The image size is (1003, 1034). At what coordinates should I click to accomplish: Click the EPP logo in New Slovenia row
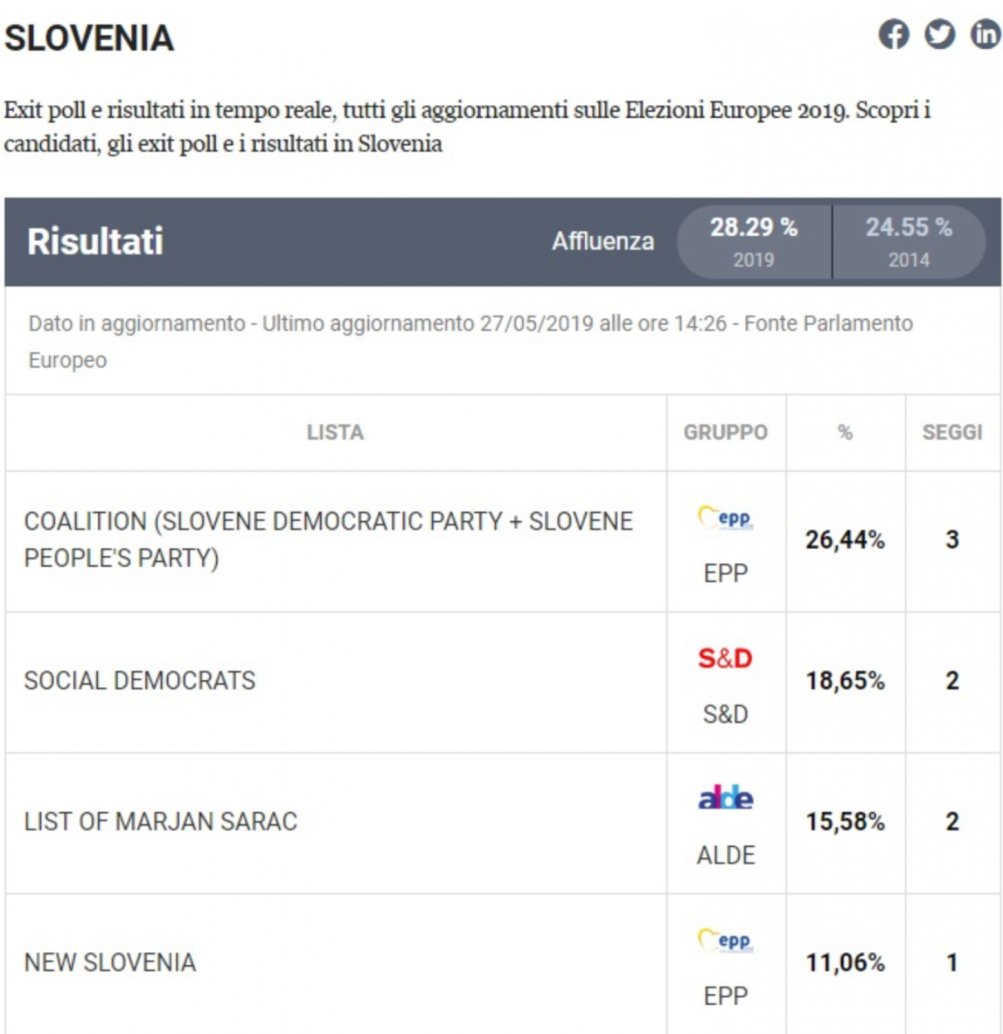coord(725,940)
